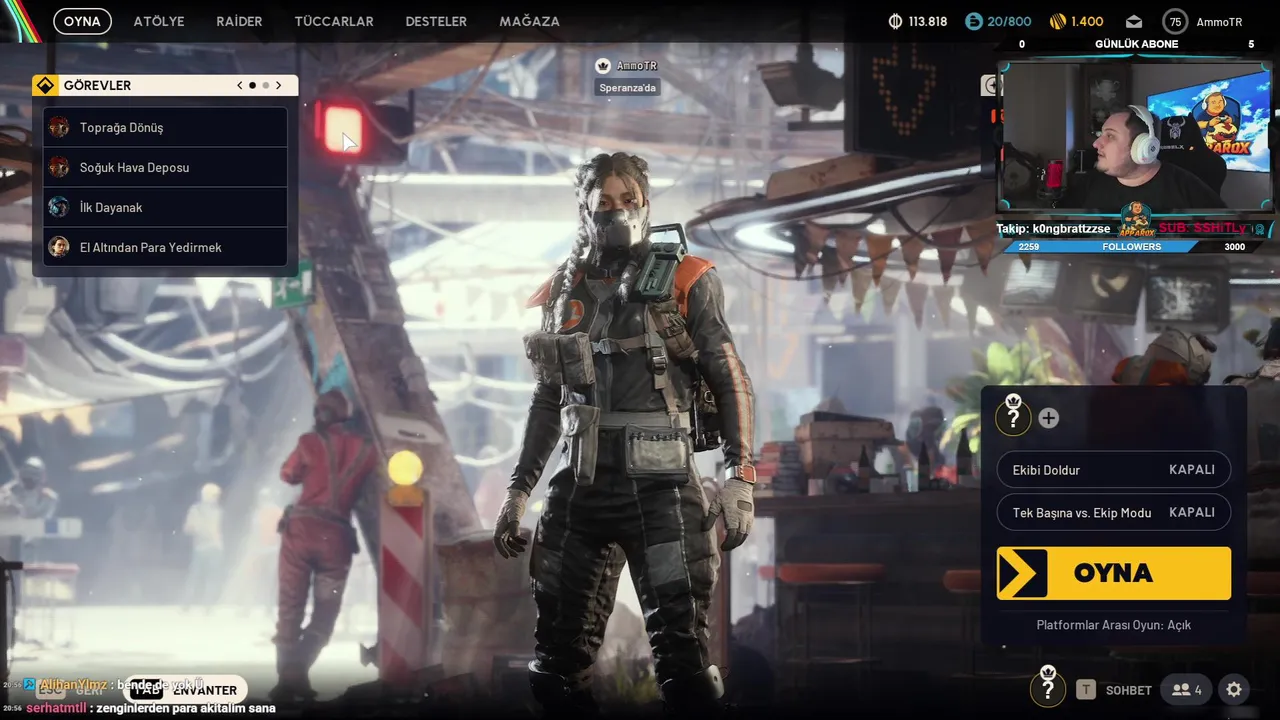Image resolution: width=1280 pixels, height=720 pixels.
Task: Toggle Tek Başına vs. Ekip Modu option
Action: (1114, 512)
